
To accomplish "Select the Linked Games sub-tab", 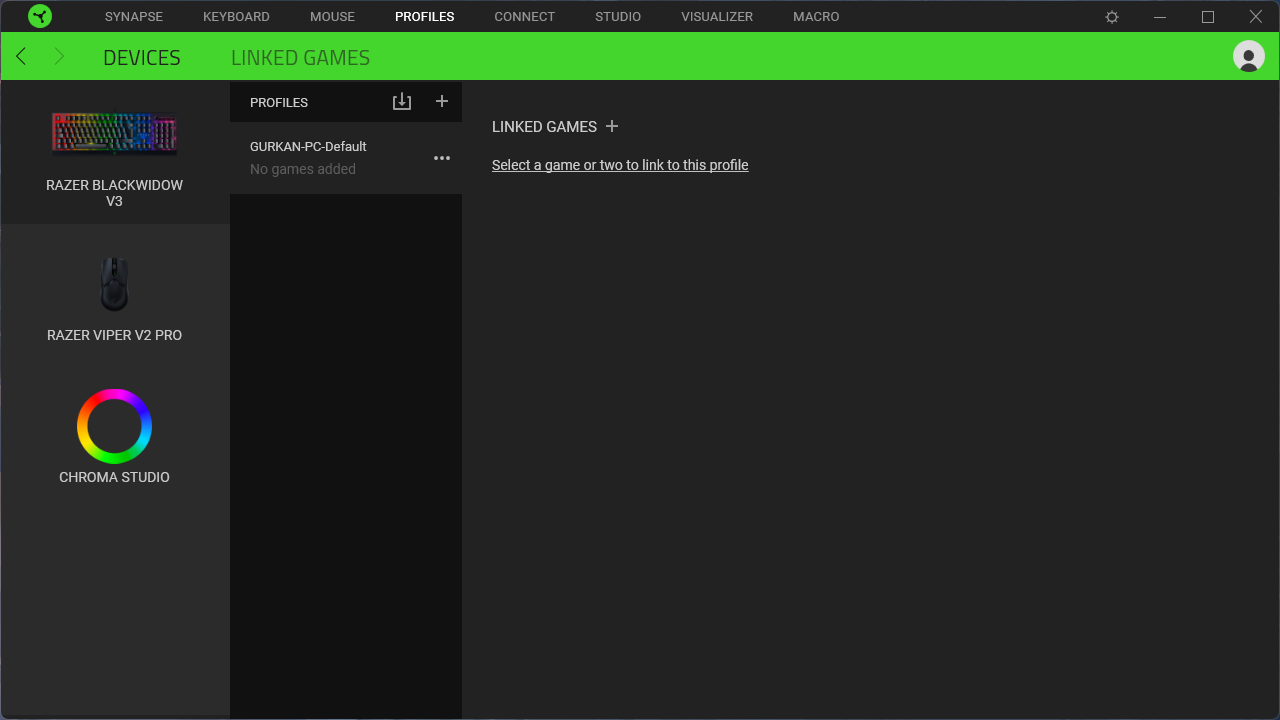I will [x=300, y=58].
